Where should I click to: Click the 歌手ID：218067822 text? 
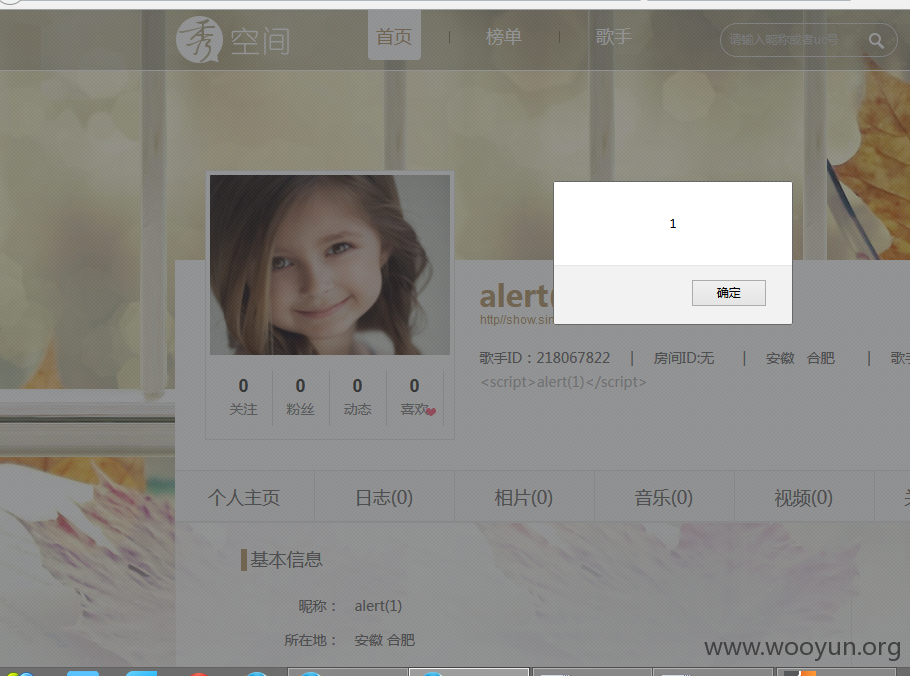[x=544, y=358]
